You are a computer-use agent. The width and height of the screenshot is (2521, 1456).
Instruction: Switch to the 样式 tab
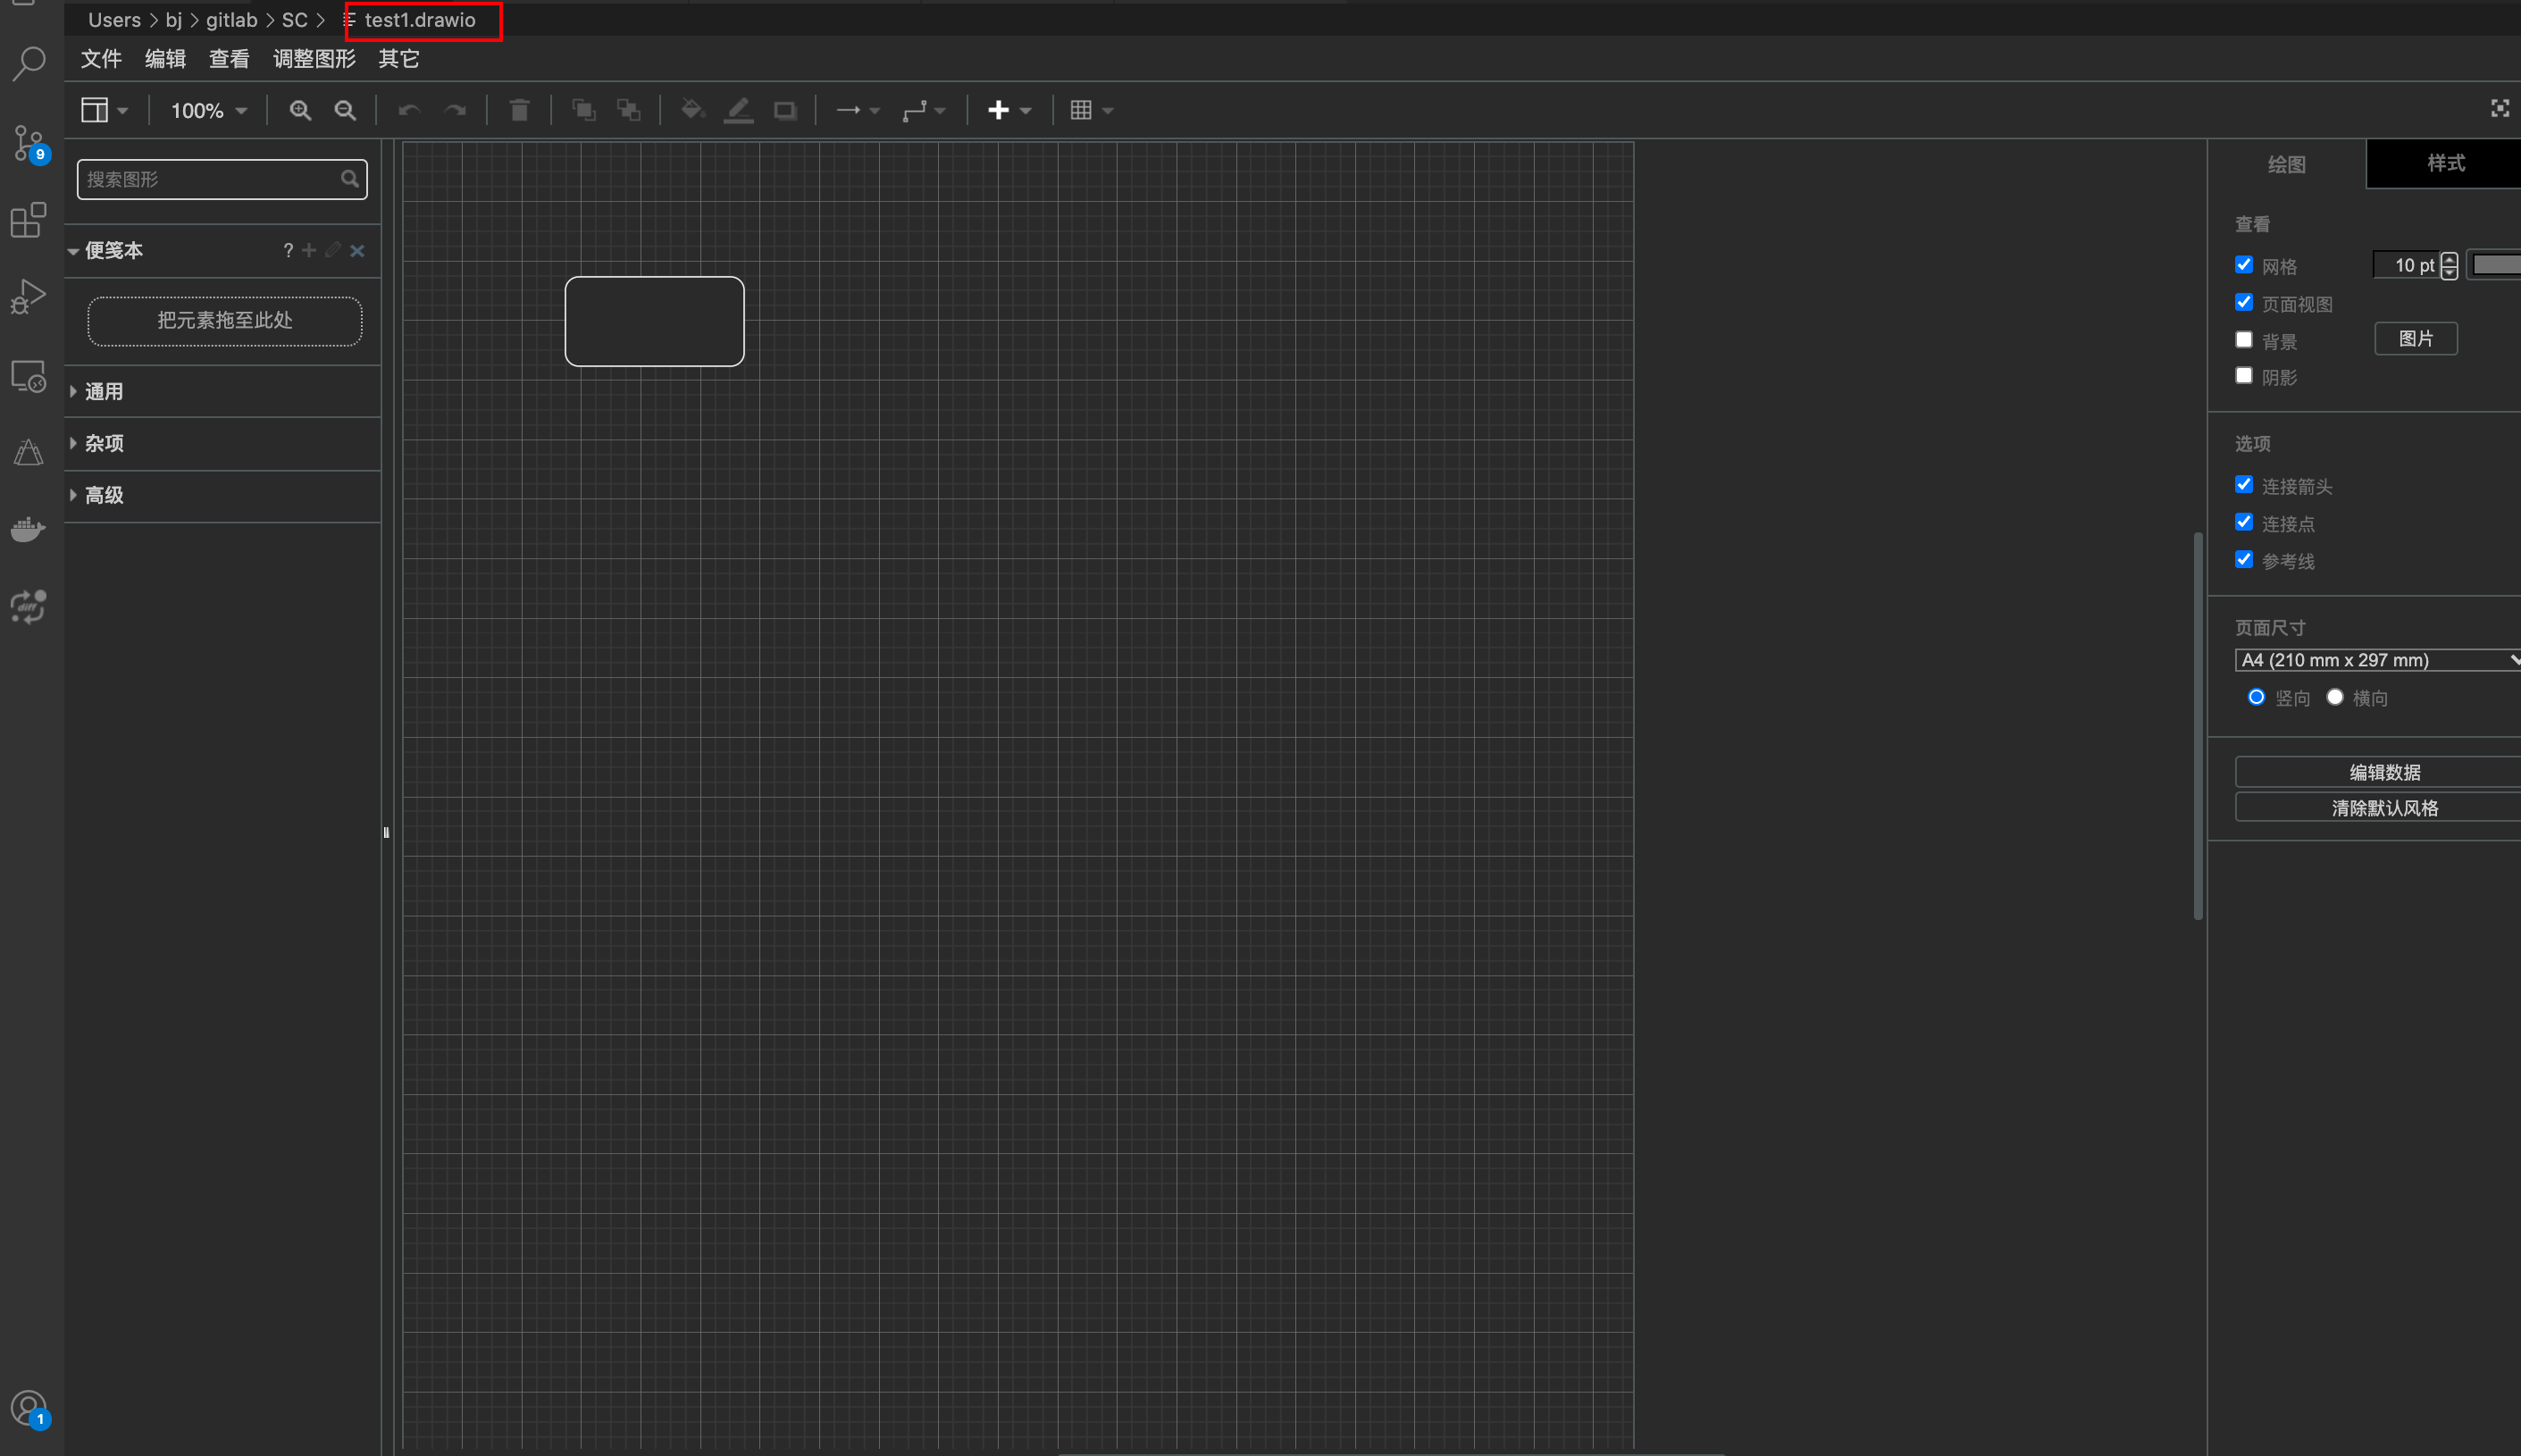tap(2445, 163)
